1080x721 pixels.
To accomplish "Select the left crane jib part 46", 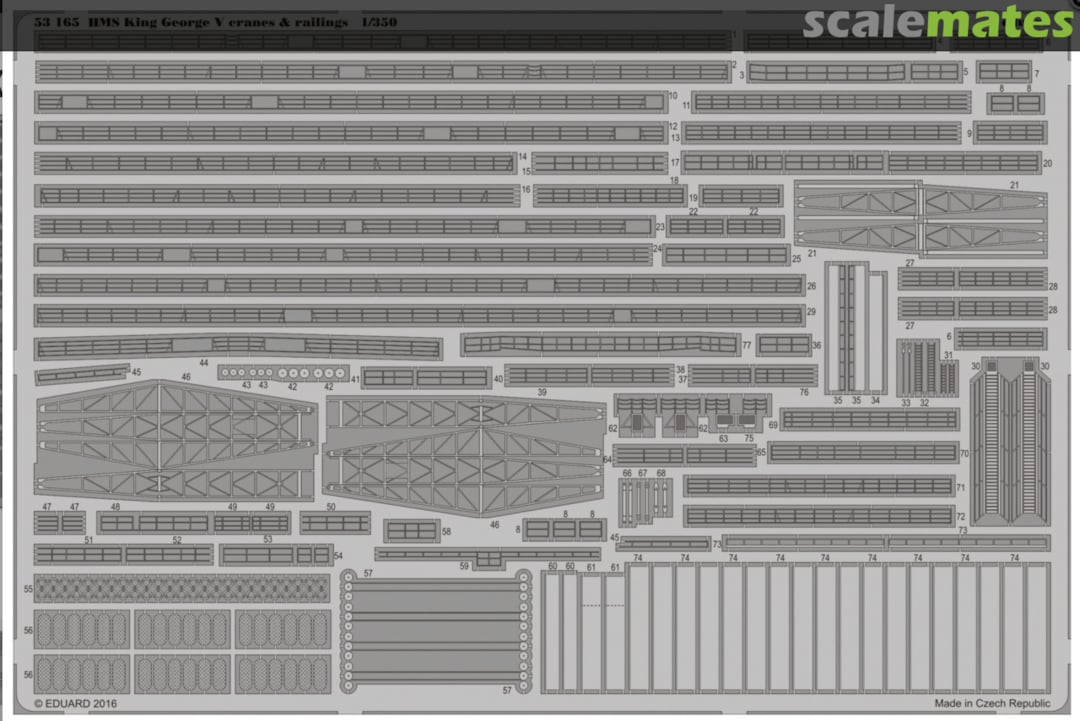I will click(x=175, y=439).
